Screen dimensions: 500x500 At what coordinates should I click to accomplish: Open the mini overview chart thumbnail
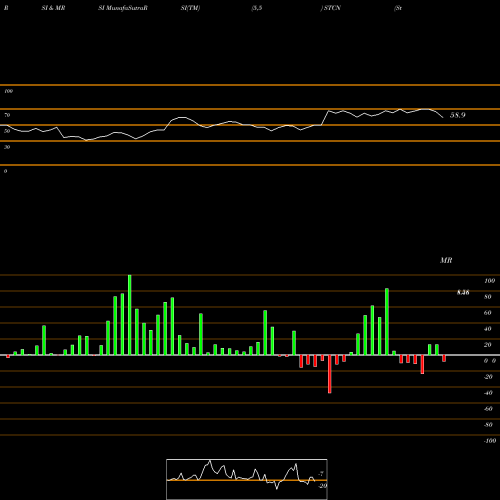pyautogui.click(x=247, y=479)
